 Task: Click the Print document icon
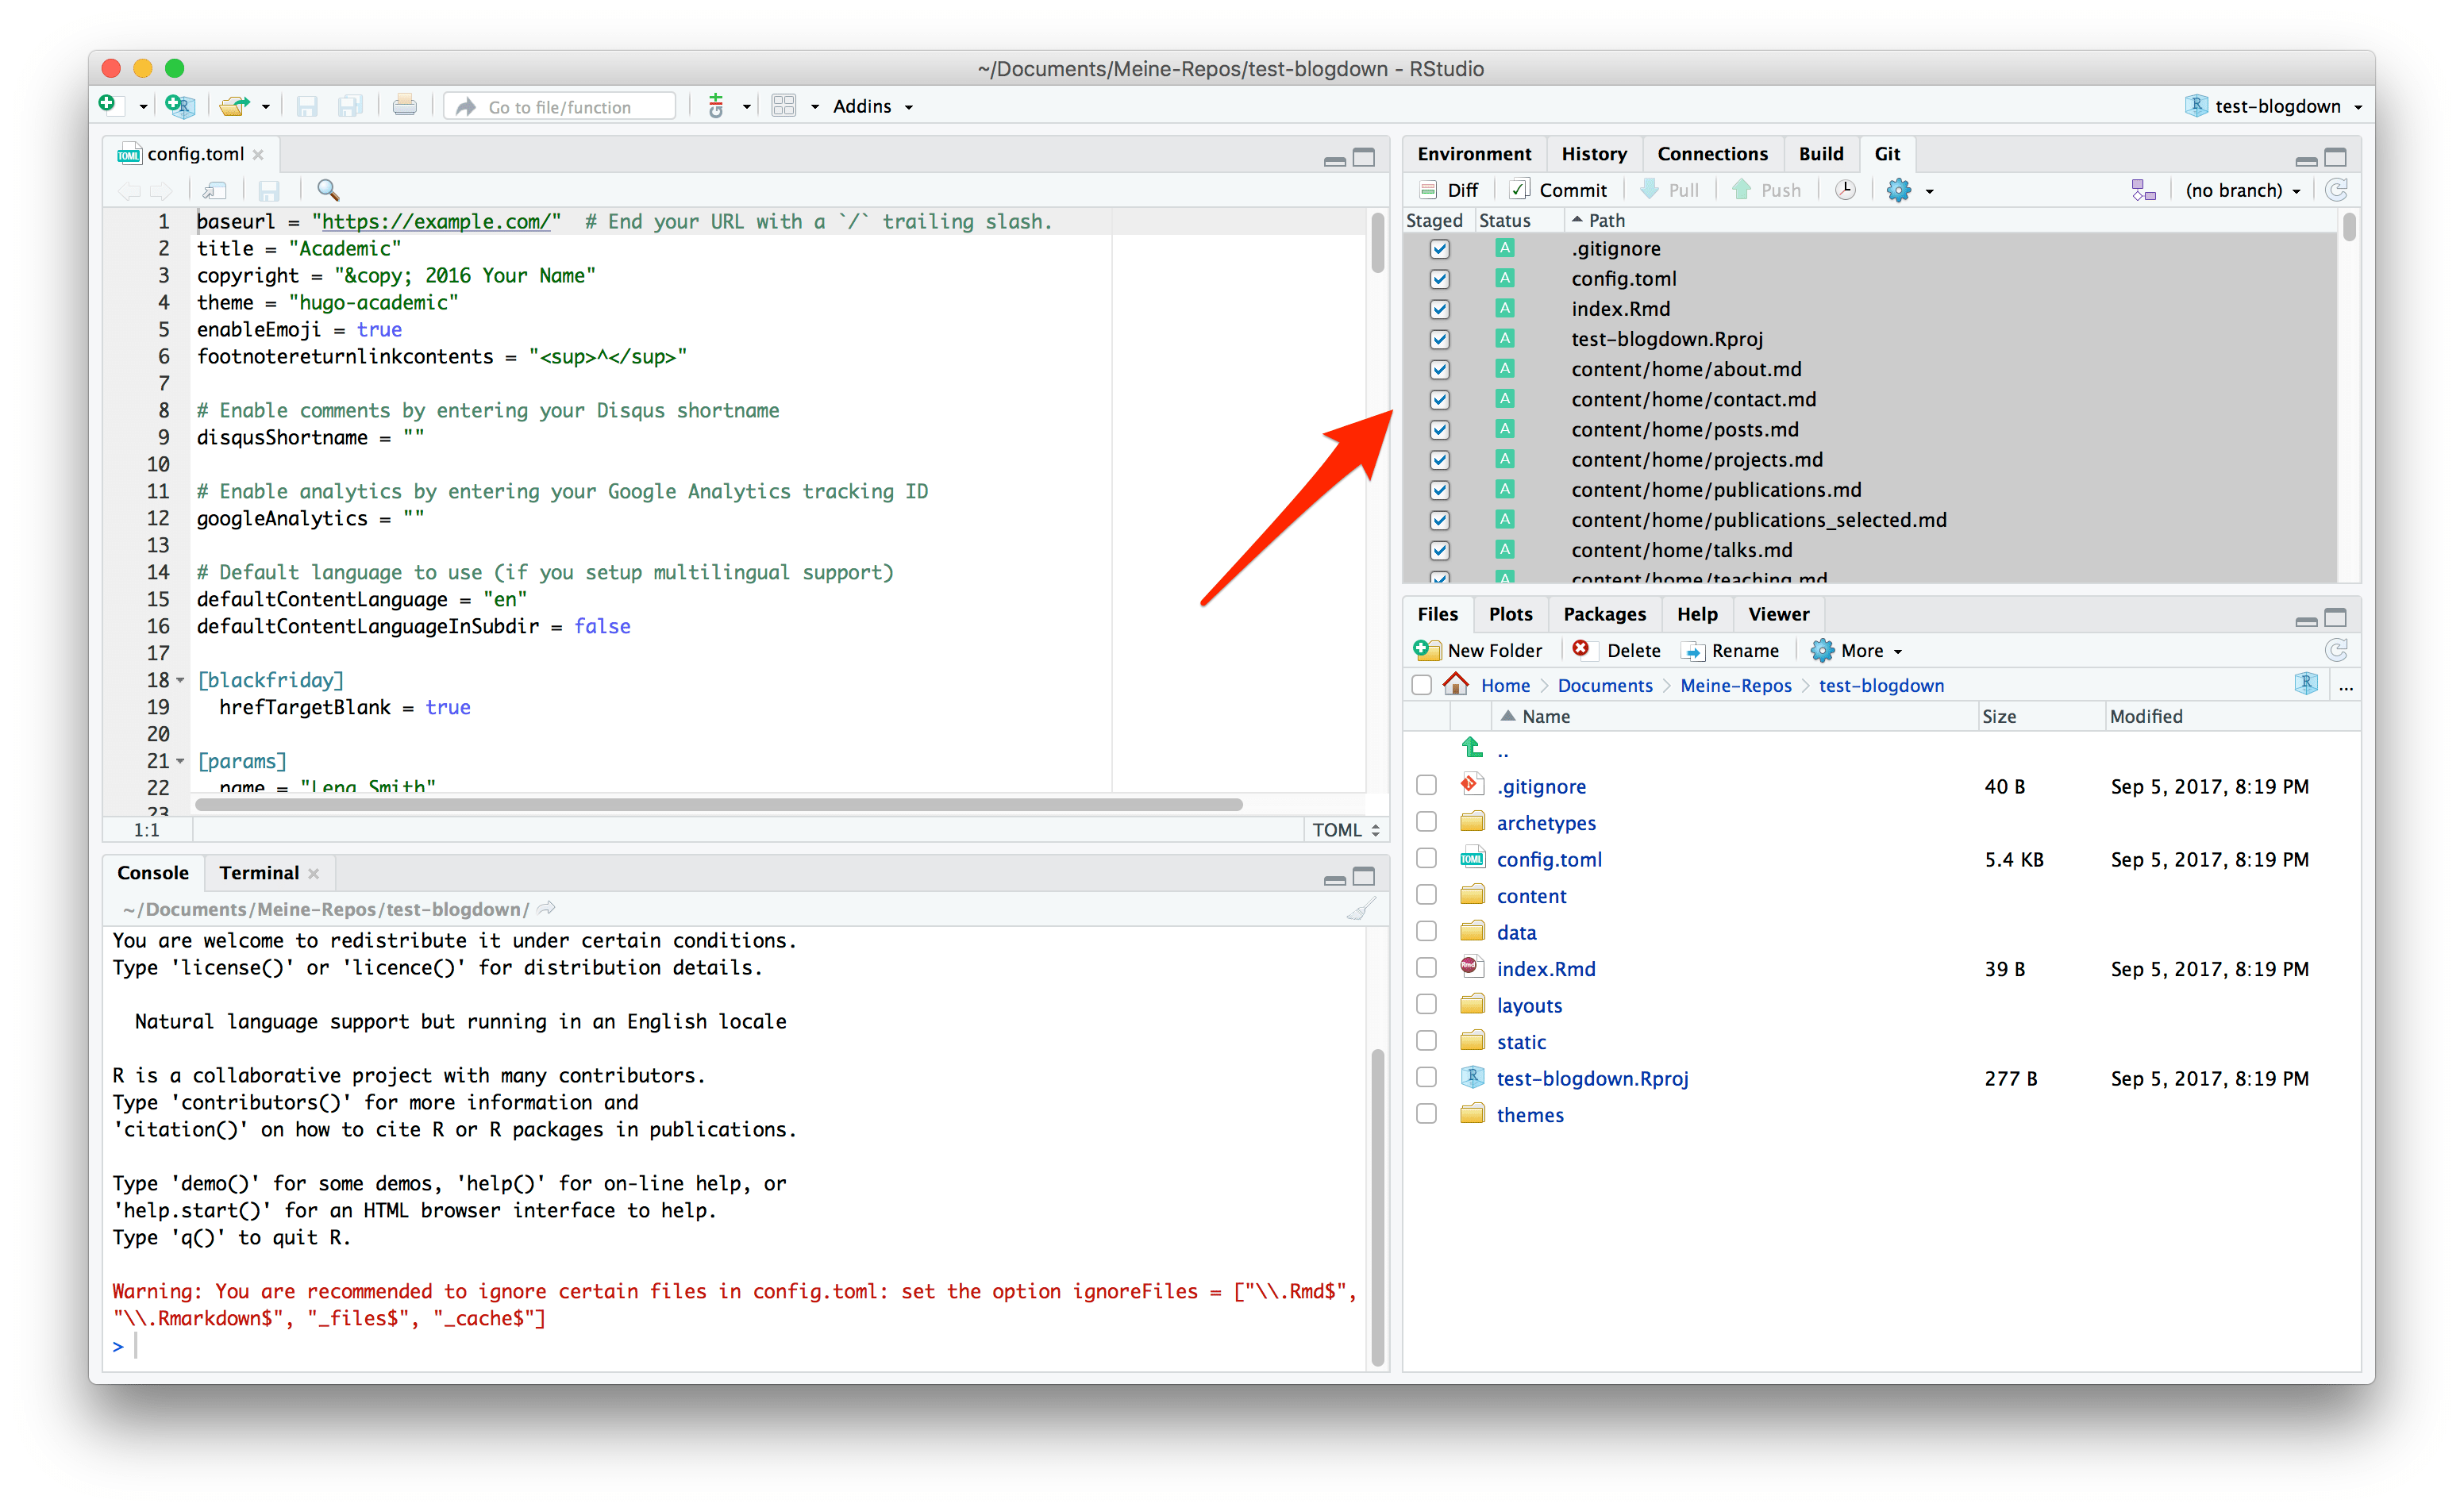click(404, 105)
